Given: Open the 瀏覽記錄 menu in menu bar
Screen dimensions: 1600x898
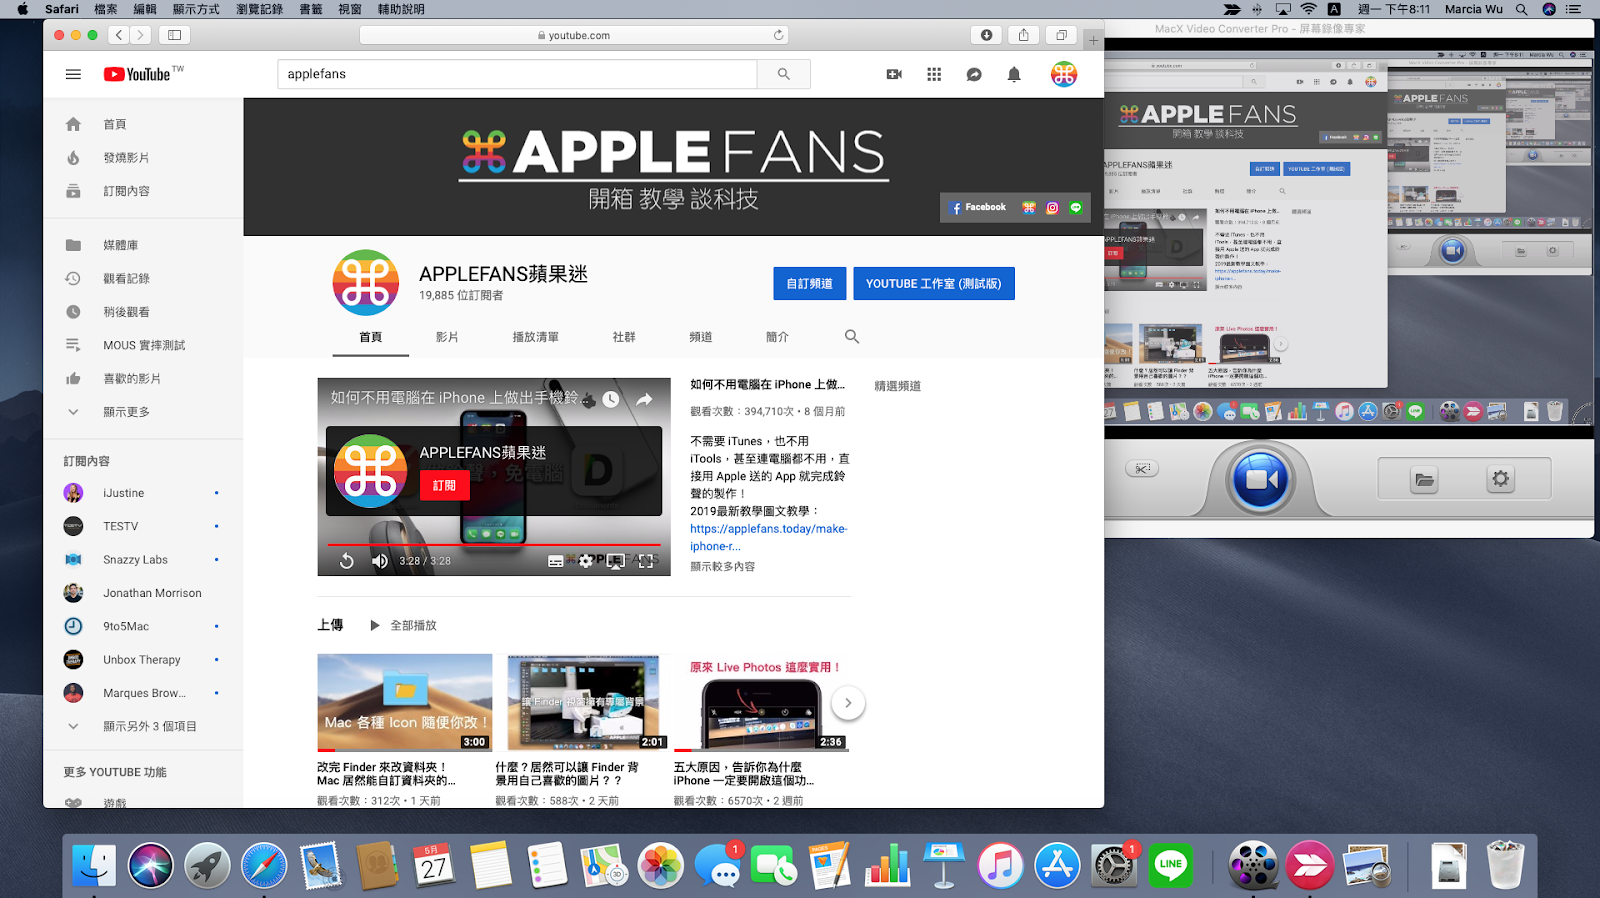Looking at the screenshot, I should pyautogui.click(x=259, y=9).
